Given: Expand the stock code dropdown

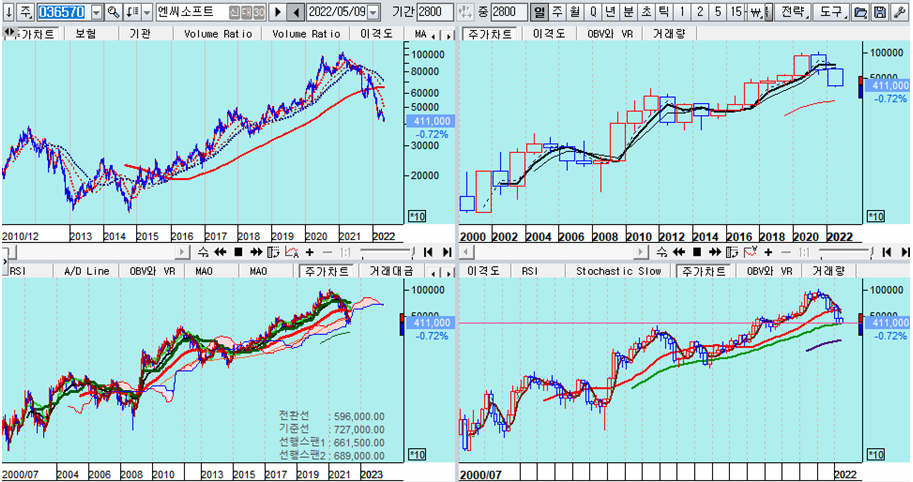Looking at the screenshot, I should [96, 12].
